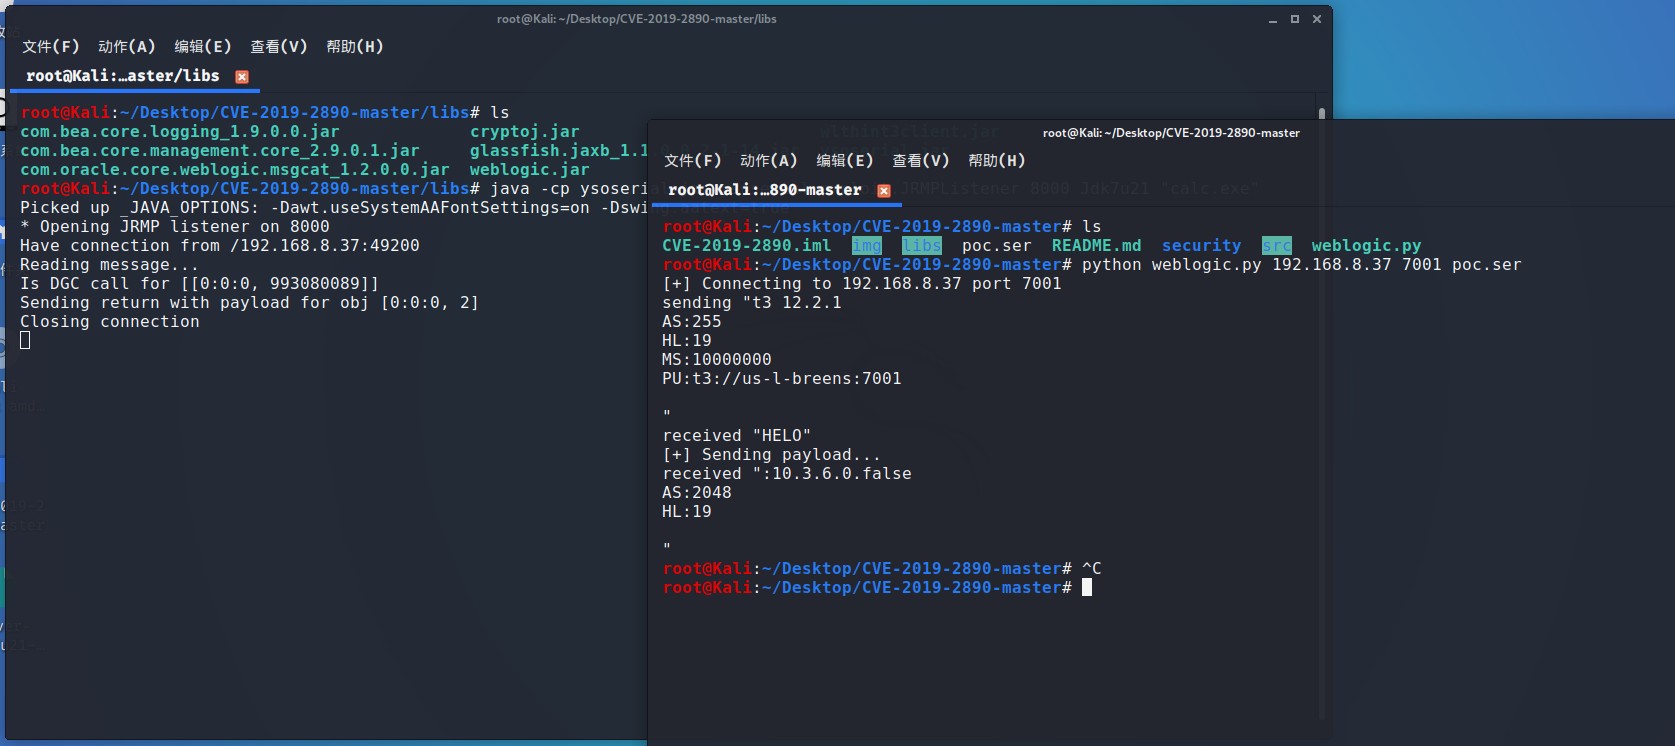Screen dimensions: 1675x746
Task: Open 编辑(E) menu in front terminal window
Action: [844, 160]
